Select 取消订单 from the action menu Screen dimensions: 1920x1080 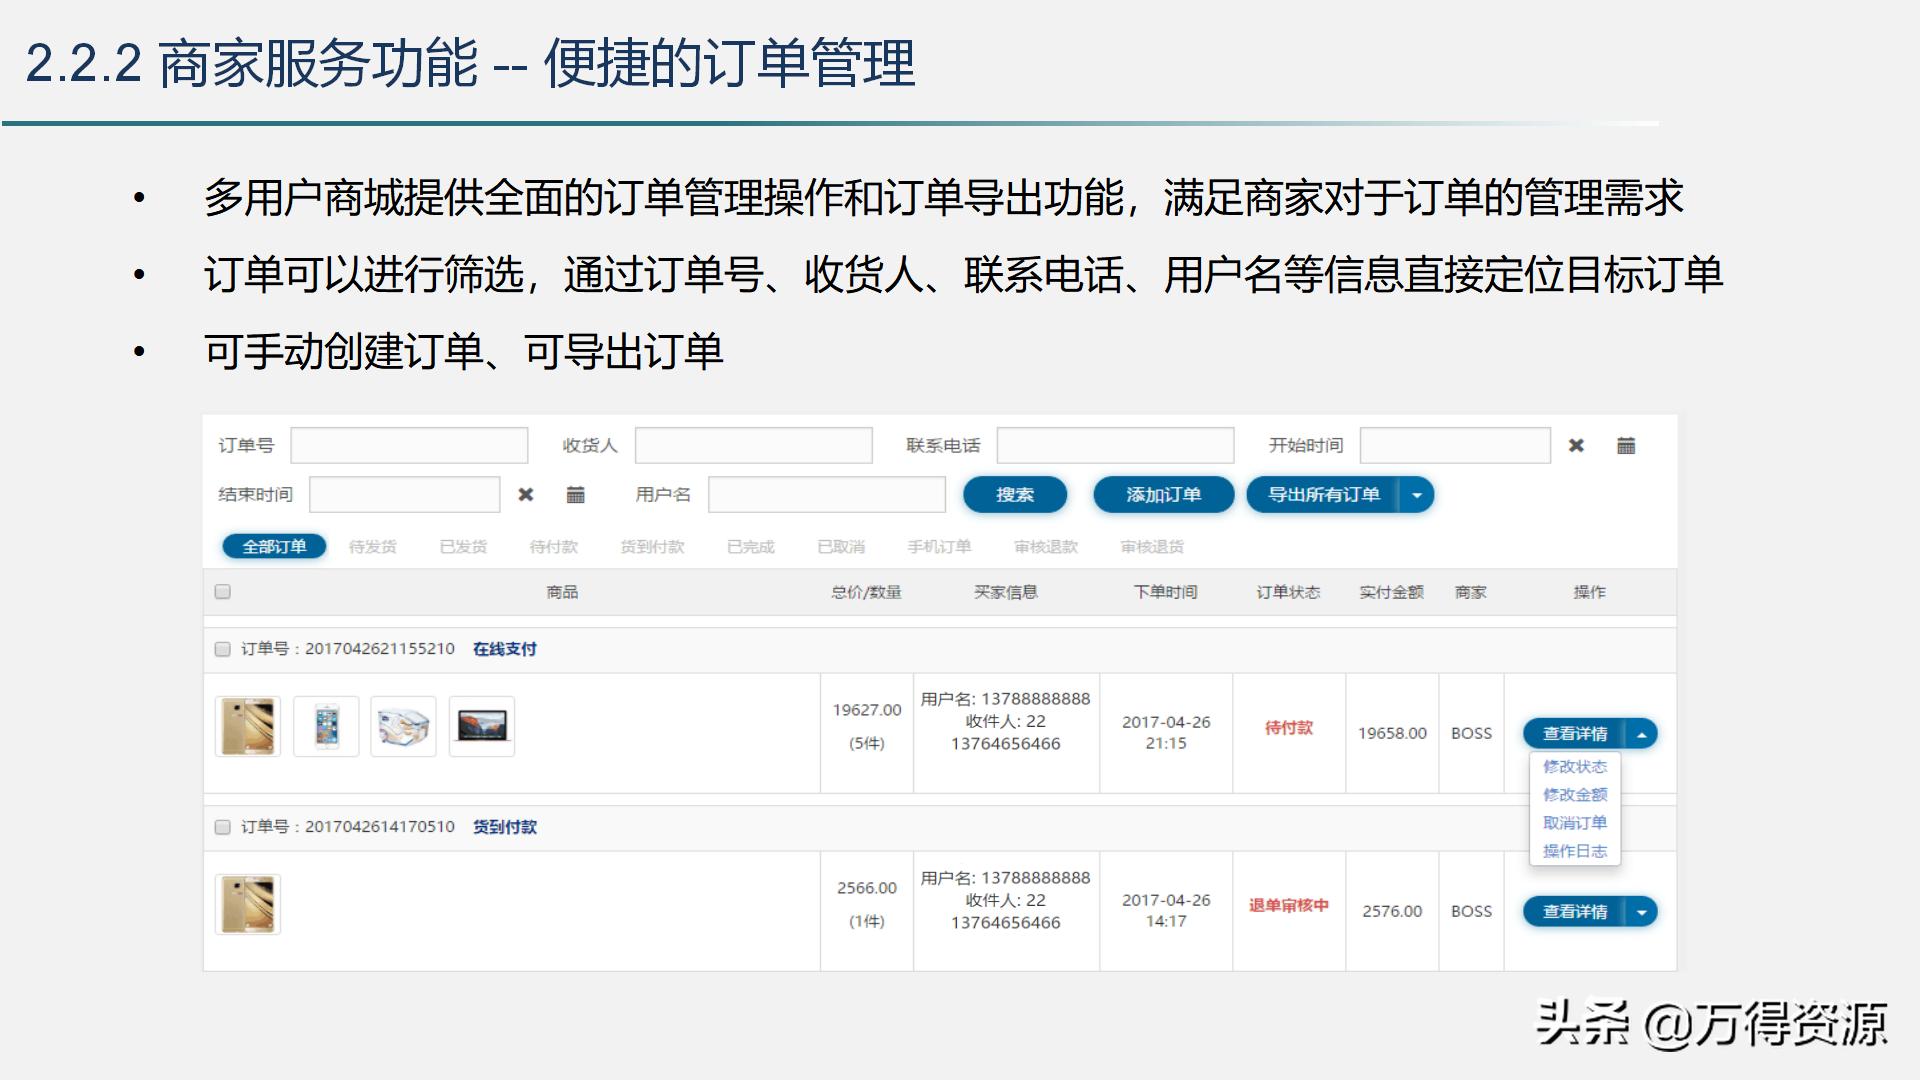tap(1575, 823)
